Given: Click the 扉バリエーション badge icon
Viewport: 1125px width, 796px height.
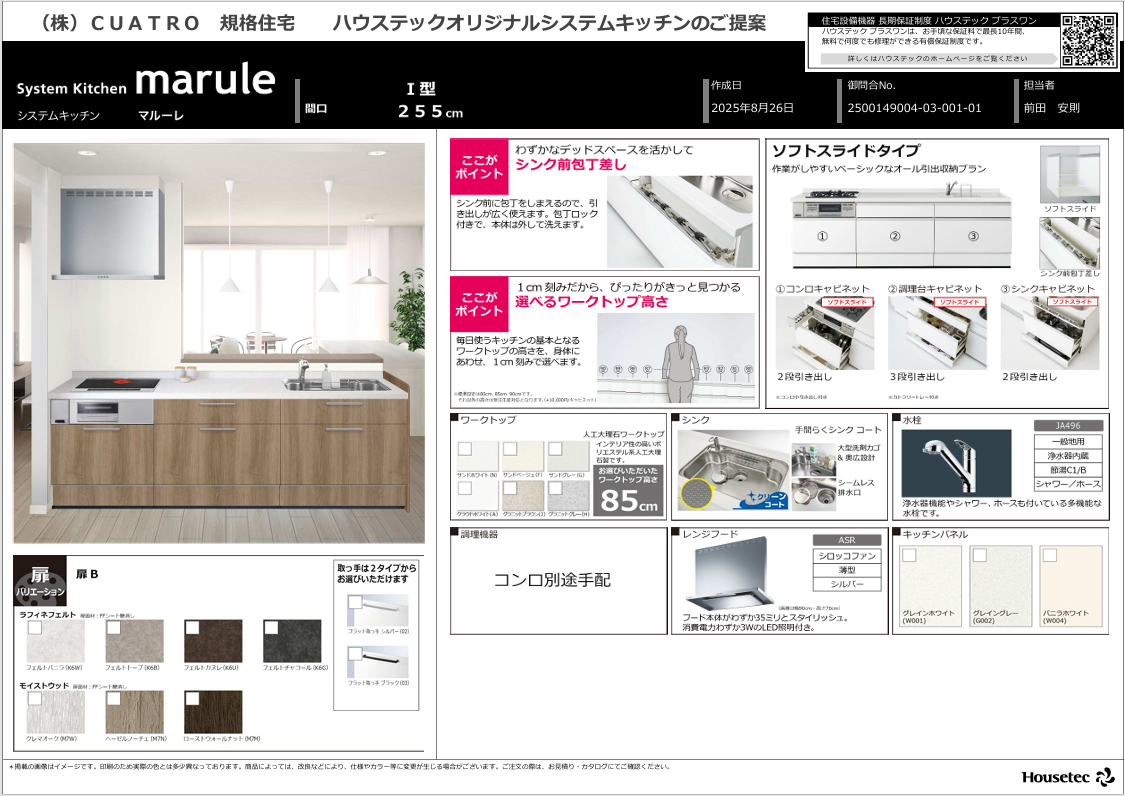Looking at the screenshot, I should 39,581.
